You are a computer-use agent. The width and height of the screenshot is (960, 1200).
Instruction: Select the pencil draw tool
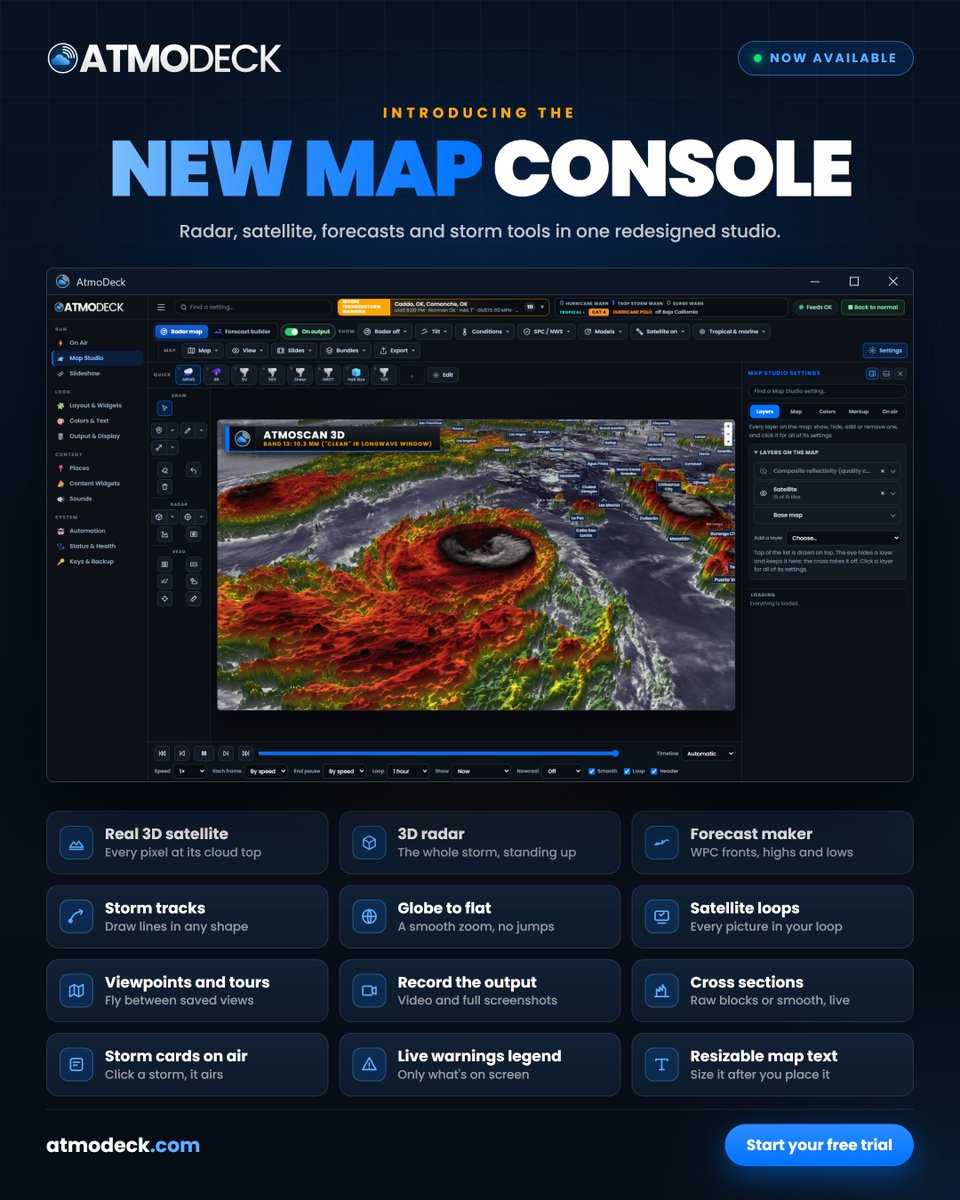187,430
